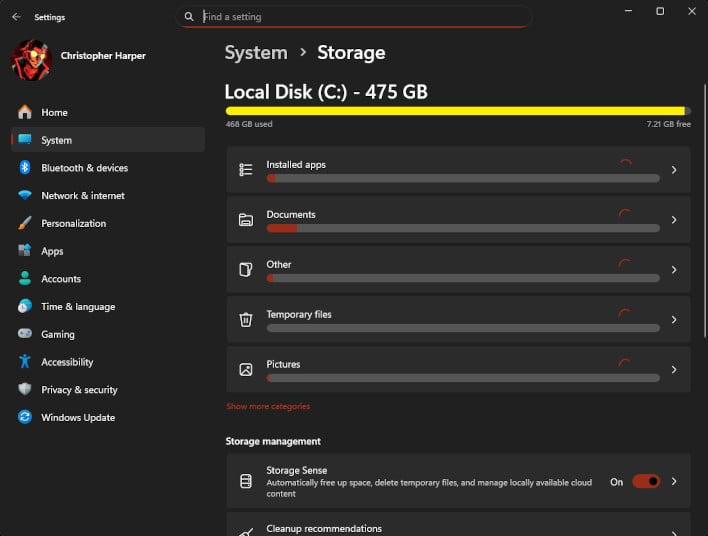This screenshot has width=708, height=536.
Task: Expand the Other category chevron
Action: 674,270
